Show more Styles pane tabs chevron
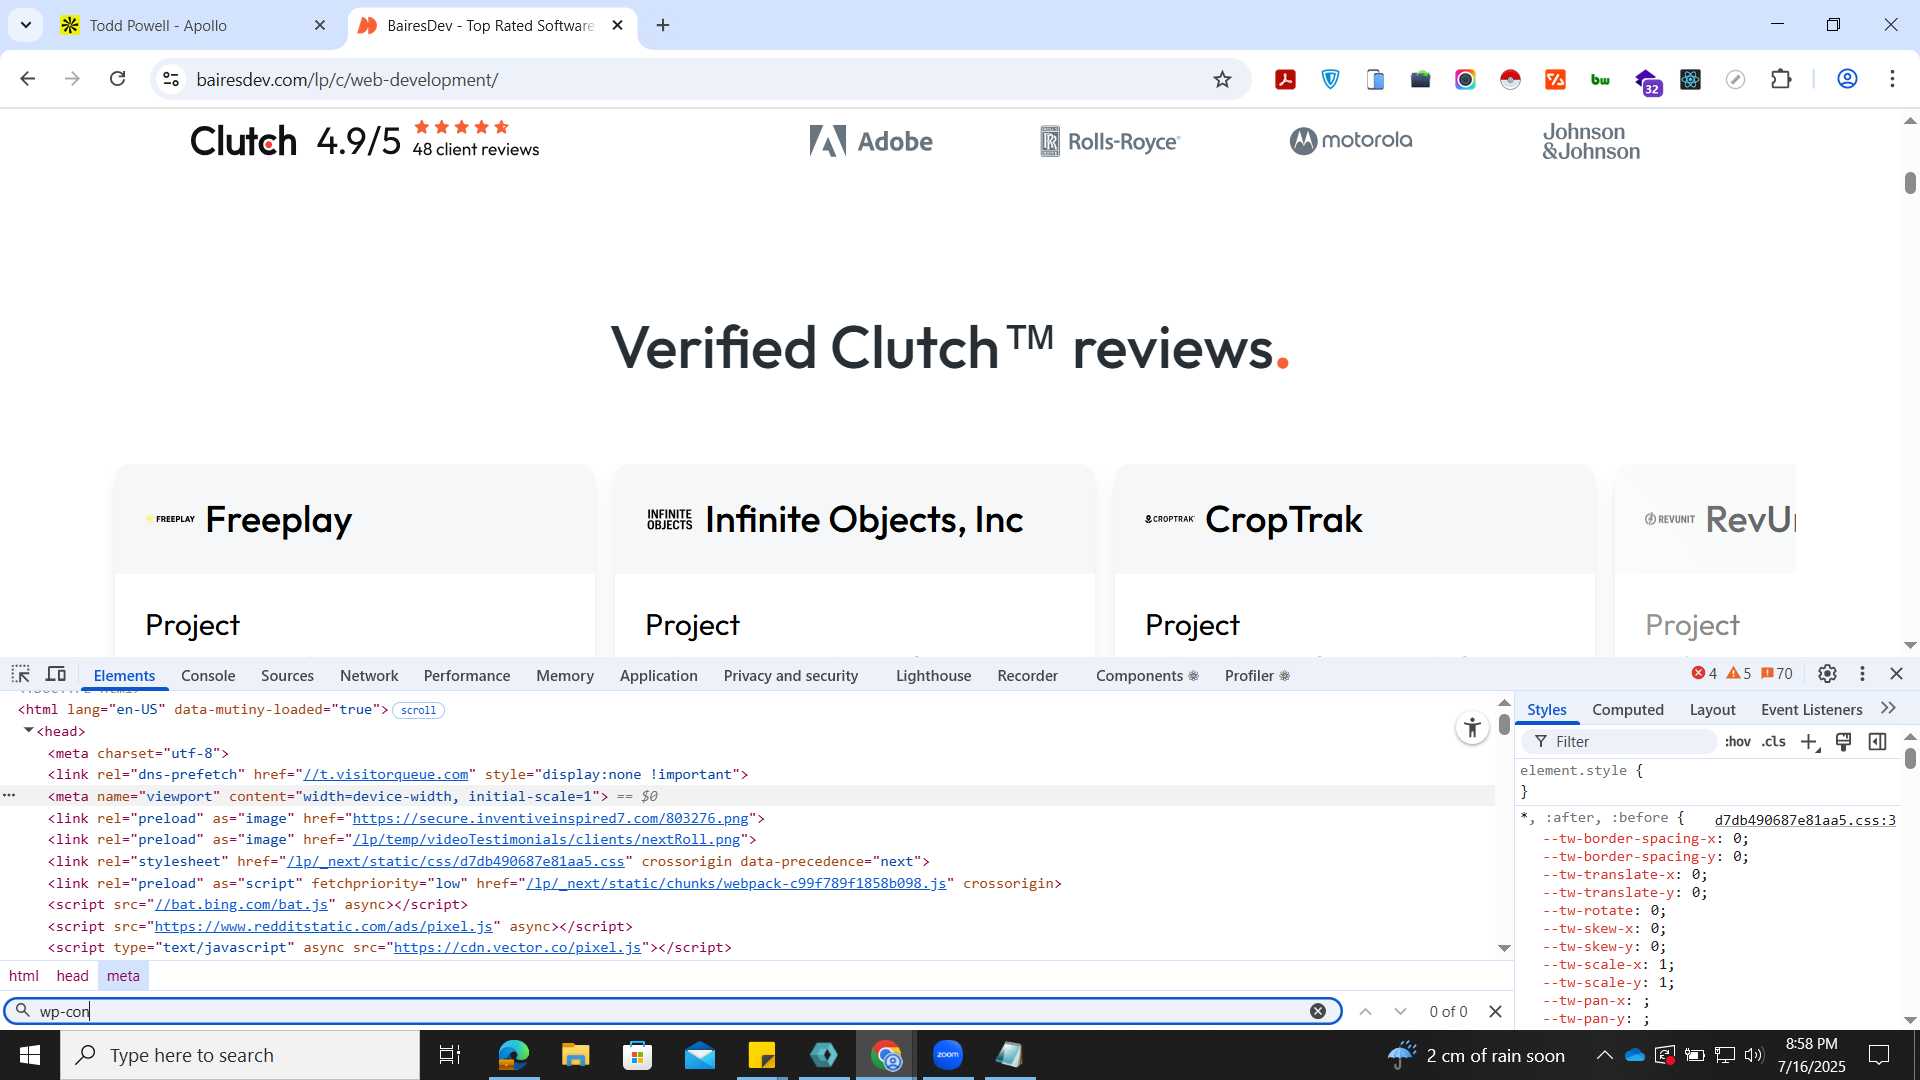Screen dimensions: 1920x1080 click(x=1888, y=708)
